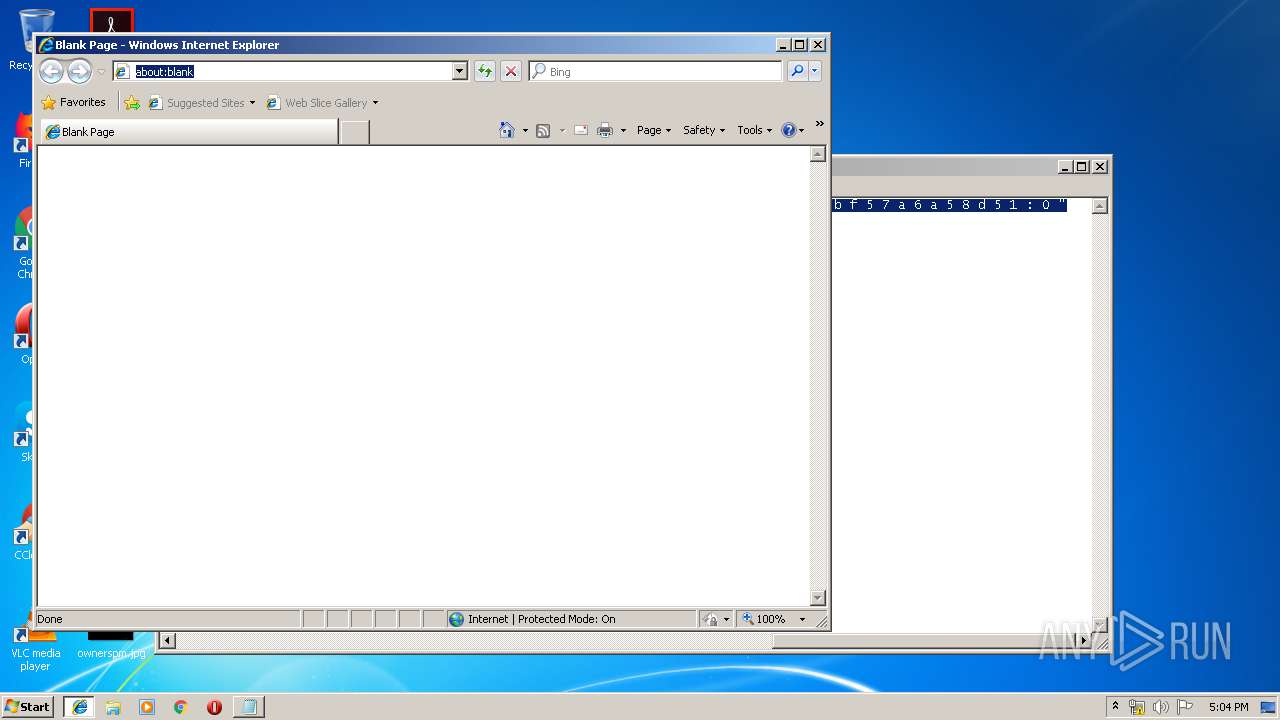Open the Safety menu
This screenshot has height=720, width=1280.
pyautogui.click(x=704, y=130)
